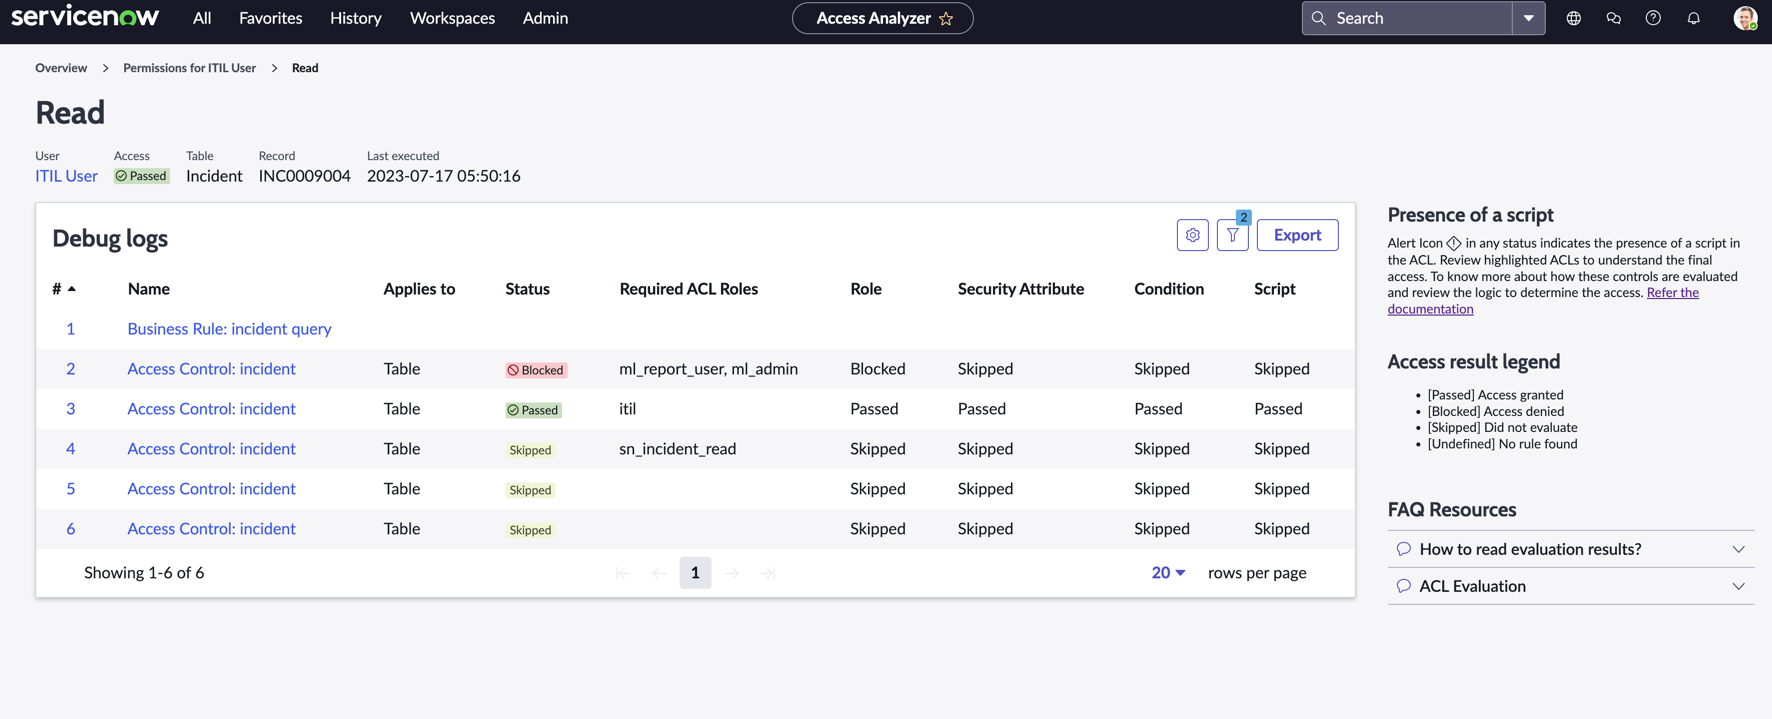Expand the ACL Evaluation FAQ chevron
The height and width of the screenshot is (719, 1772).
(1739, 586)
